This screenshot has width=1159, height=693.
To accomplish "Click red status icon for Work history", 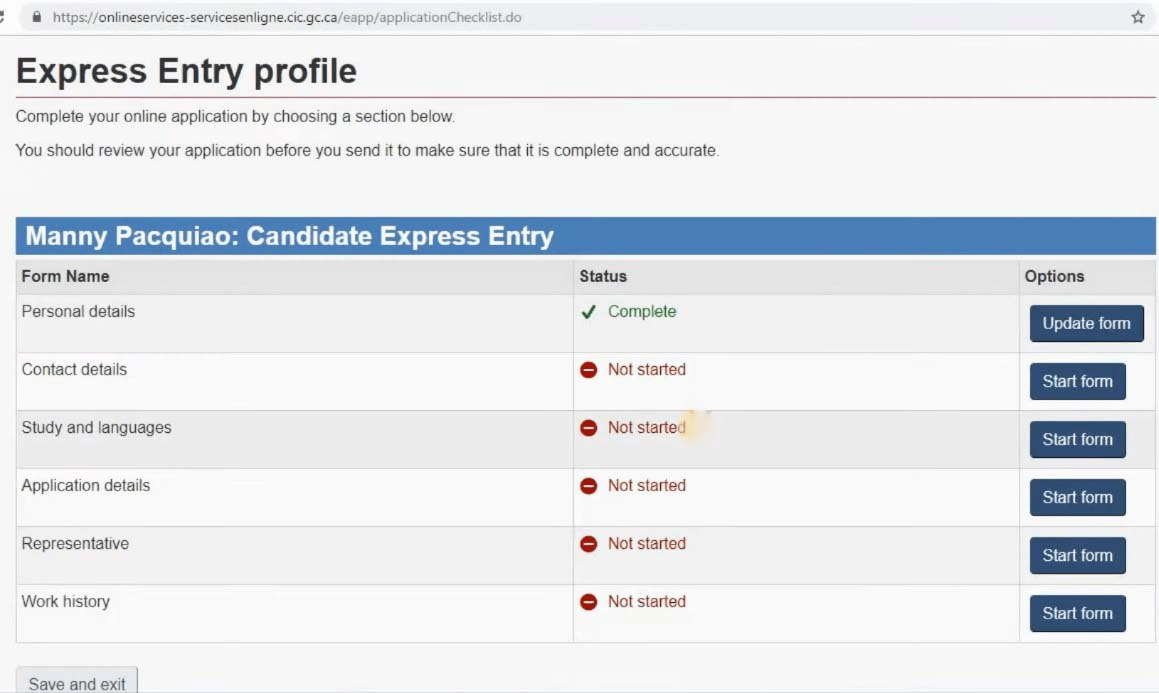I will point(589,602).
